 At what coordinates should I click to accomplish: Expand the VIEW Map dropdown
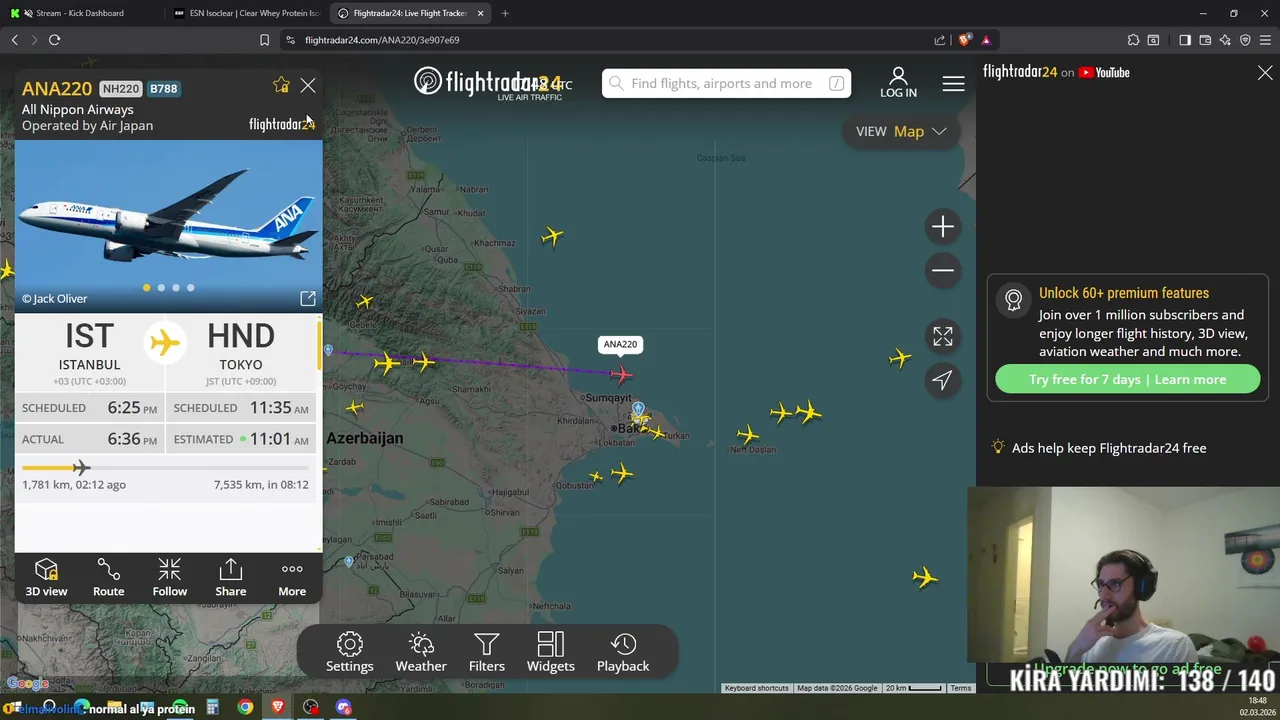click(901, 131)
